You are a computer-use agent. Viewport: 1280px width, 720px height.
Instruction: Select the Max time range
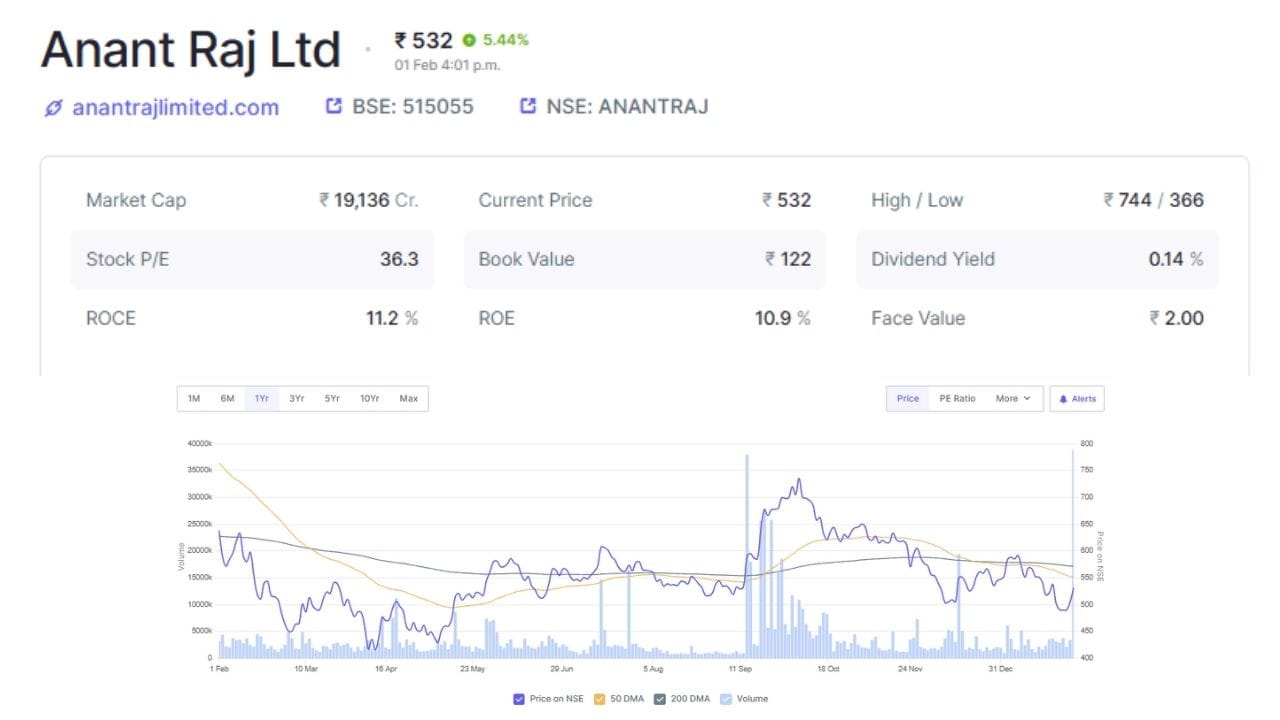(x=408, y=399)
